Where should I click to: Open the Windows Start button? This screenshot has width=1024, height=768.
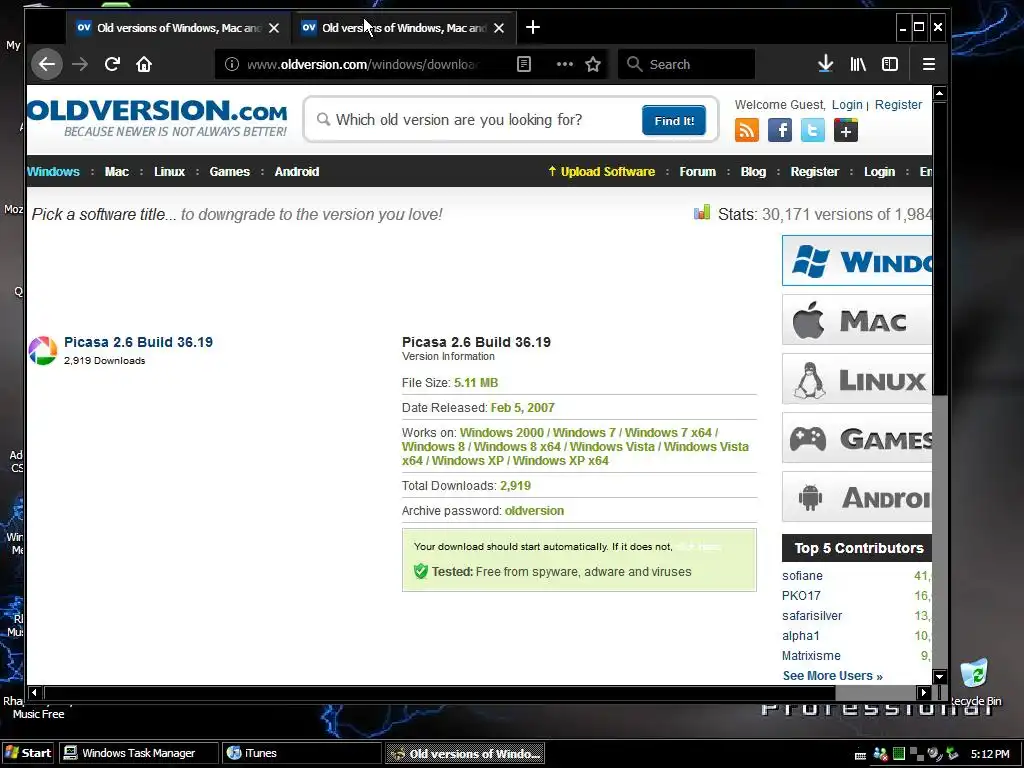point(28,753)
